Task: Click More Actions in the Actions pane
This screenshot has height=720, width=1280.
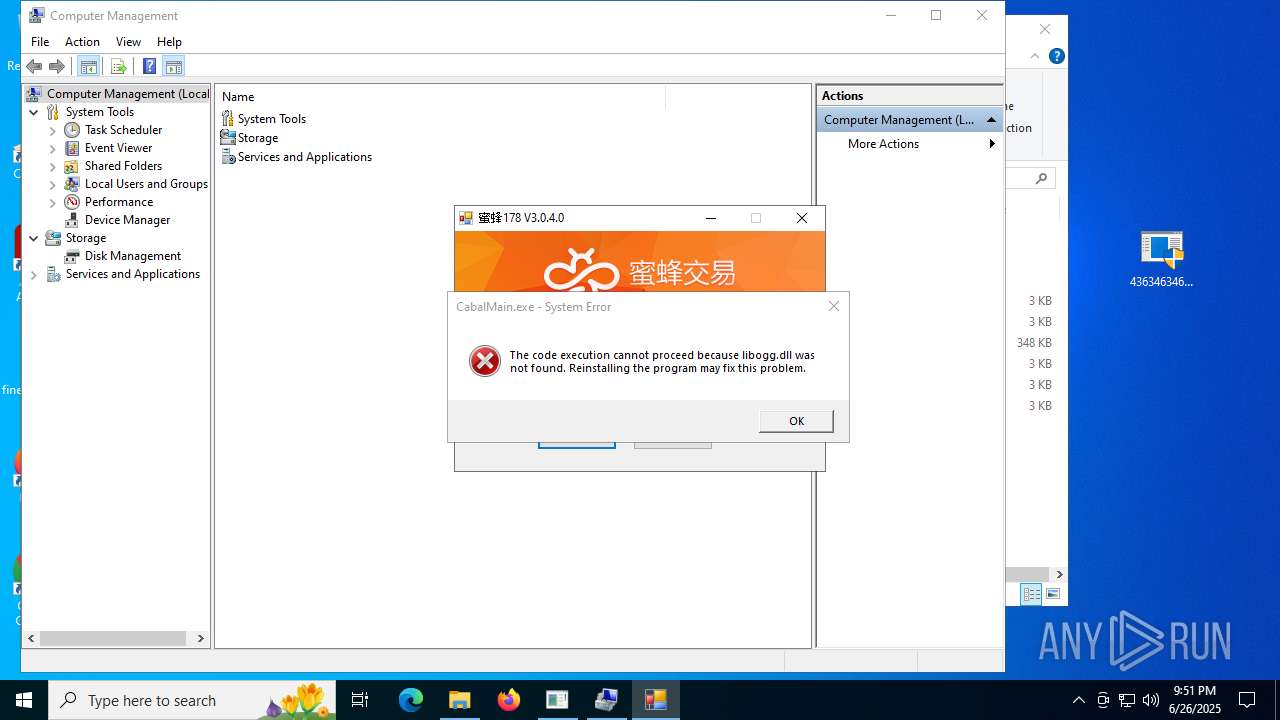Action: coord(883,144)
